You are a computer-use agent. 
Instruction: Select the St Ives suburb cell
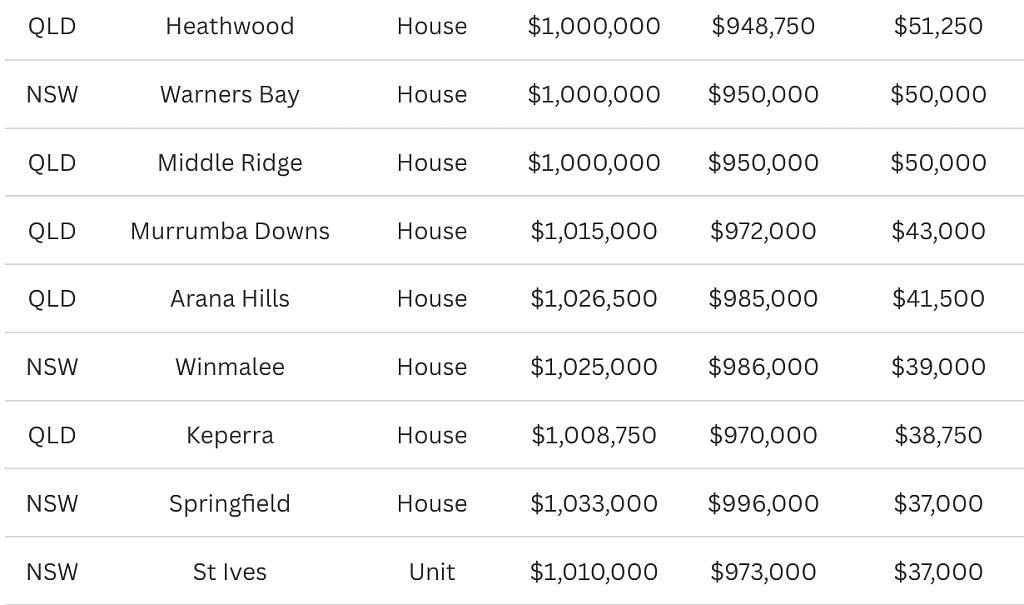tap(230, 572)
